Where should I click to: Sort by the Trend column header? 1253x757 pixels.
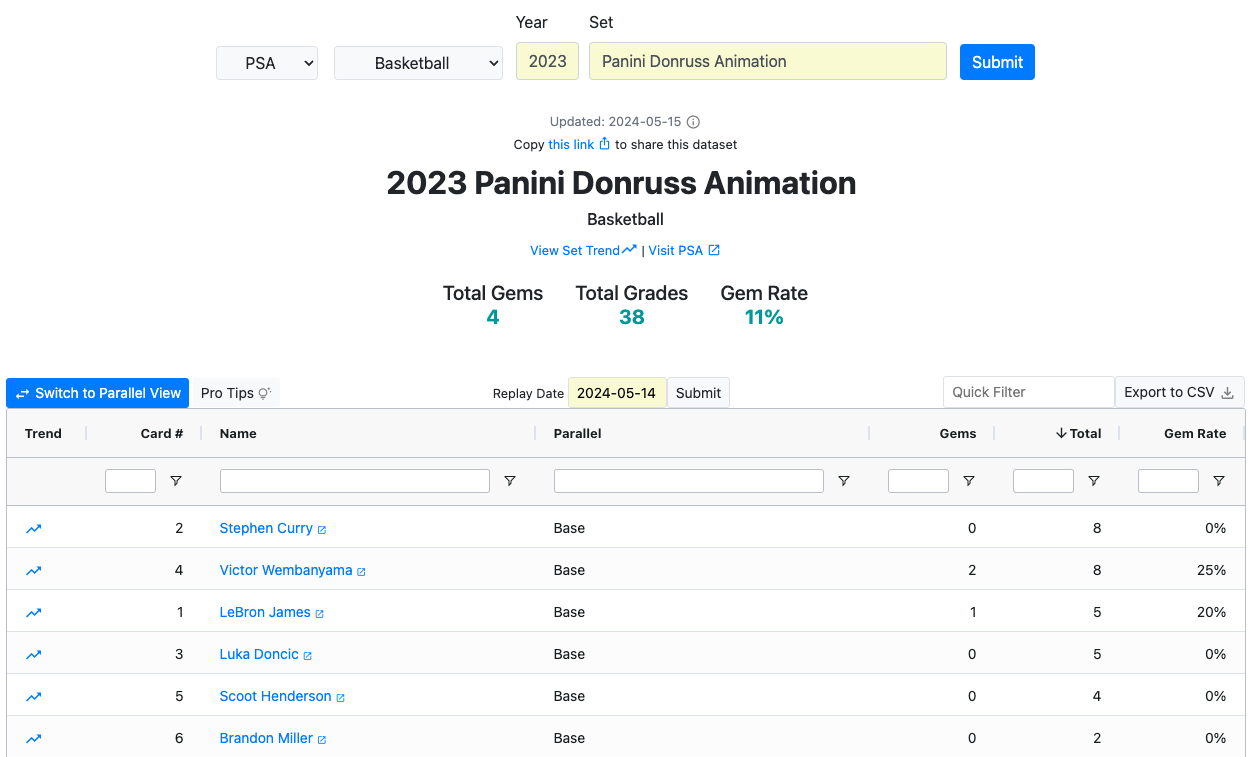(43, 433)
